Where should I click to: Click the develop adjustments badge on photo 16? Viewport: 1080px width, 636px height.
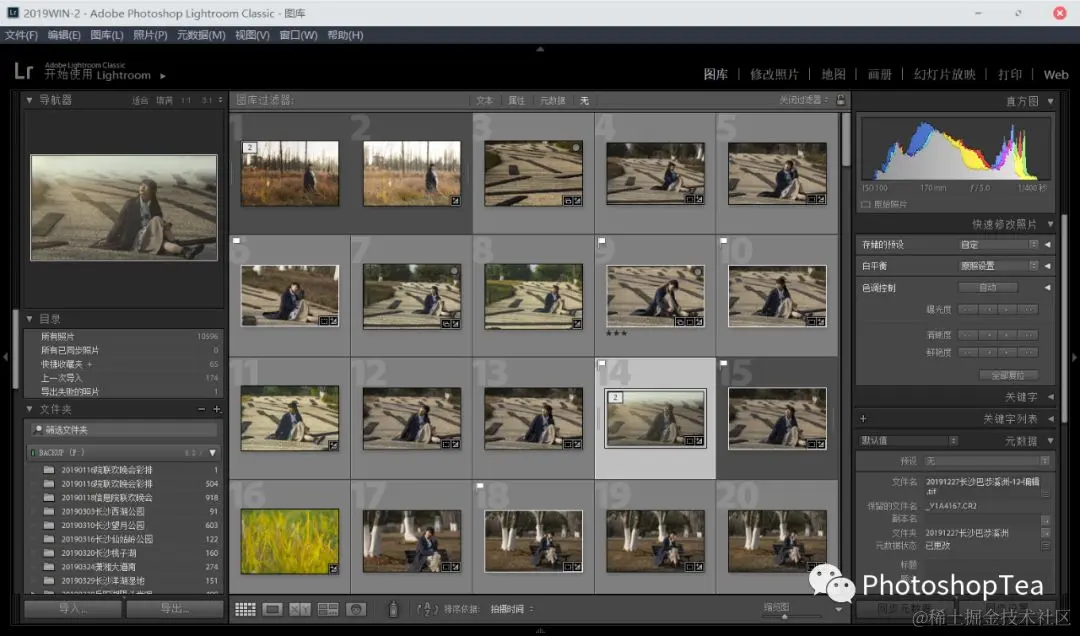pos(333,568)
